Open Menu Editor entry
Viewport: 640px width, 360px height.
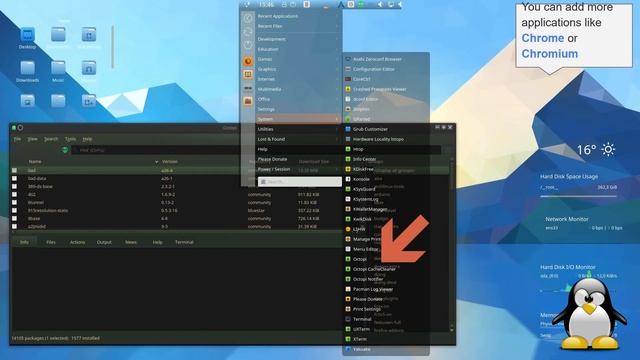[365, 249]
